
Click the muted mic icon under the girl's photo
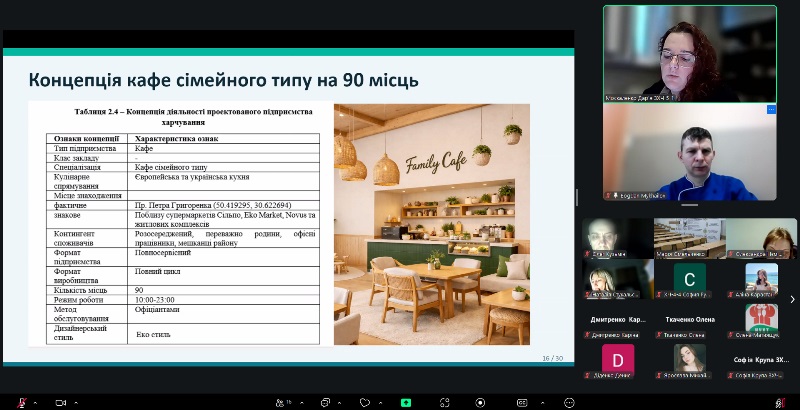click(x=659, y=375)
